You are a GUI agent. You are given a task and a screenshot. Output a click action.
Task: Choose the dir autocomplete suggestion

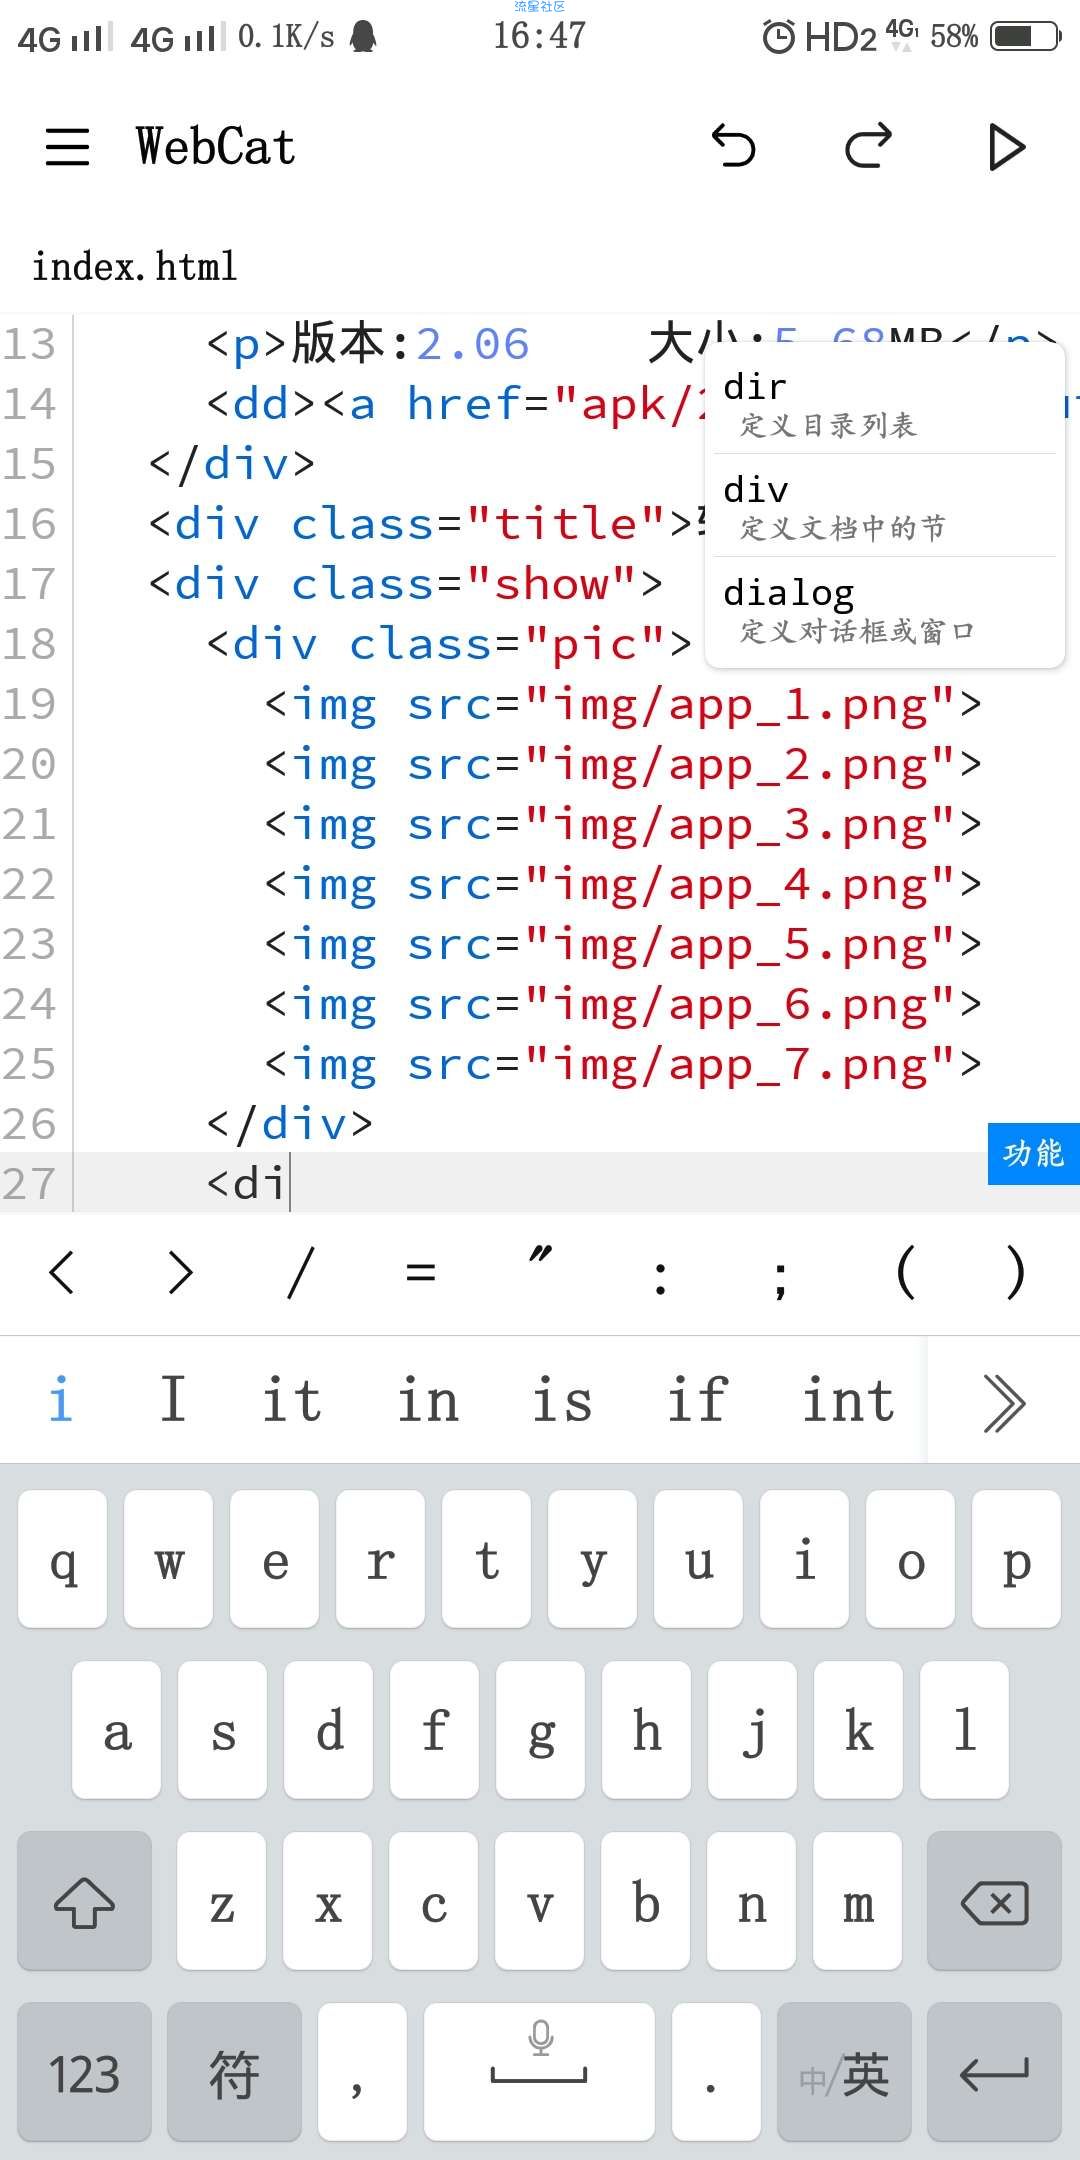pos(885,404)
